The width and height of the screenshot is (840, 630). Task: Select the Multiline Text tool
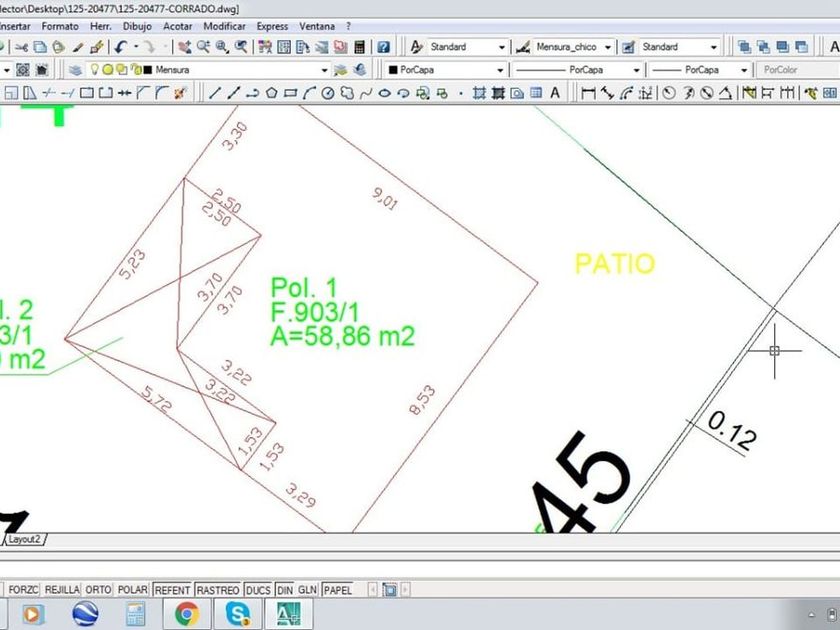(555, 93)
